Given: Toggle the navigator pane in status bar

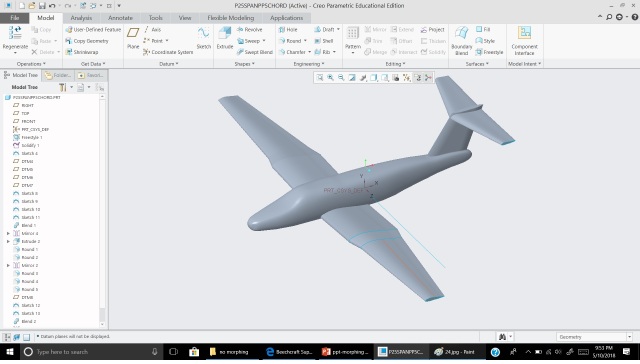Looking at the screenshot, I should click(7, 337).
